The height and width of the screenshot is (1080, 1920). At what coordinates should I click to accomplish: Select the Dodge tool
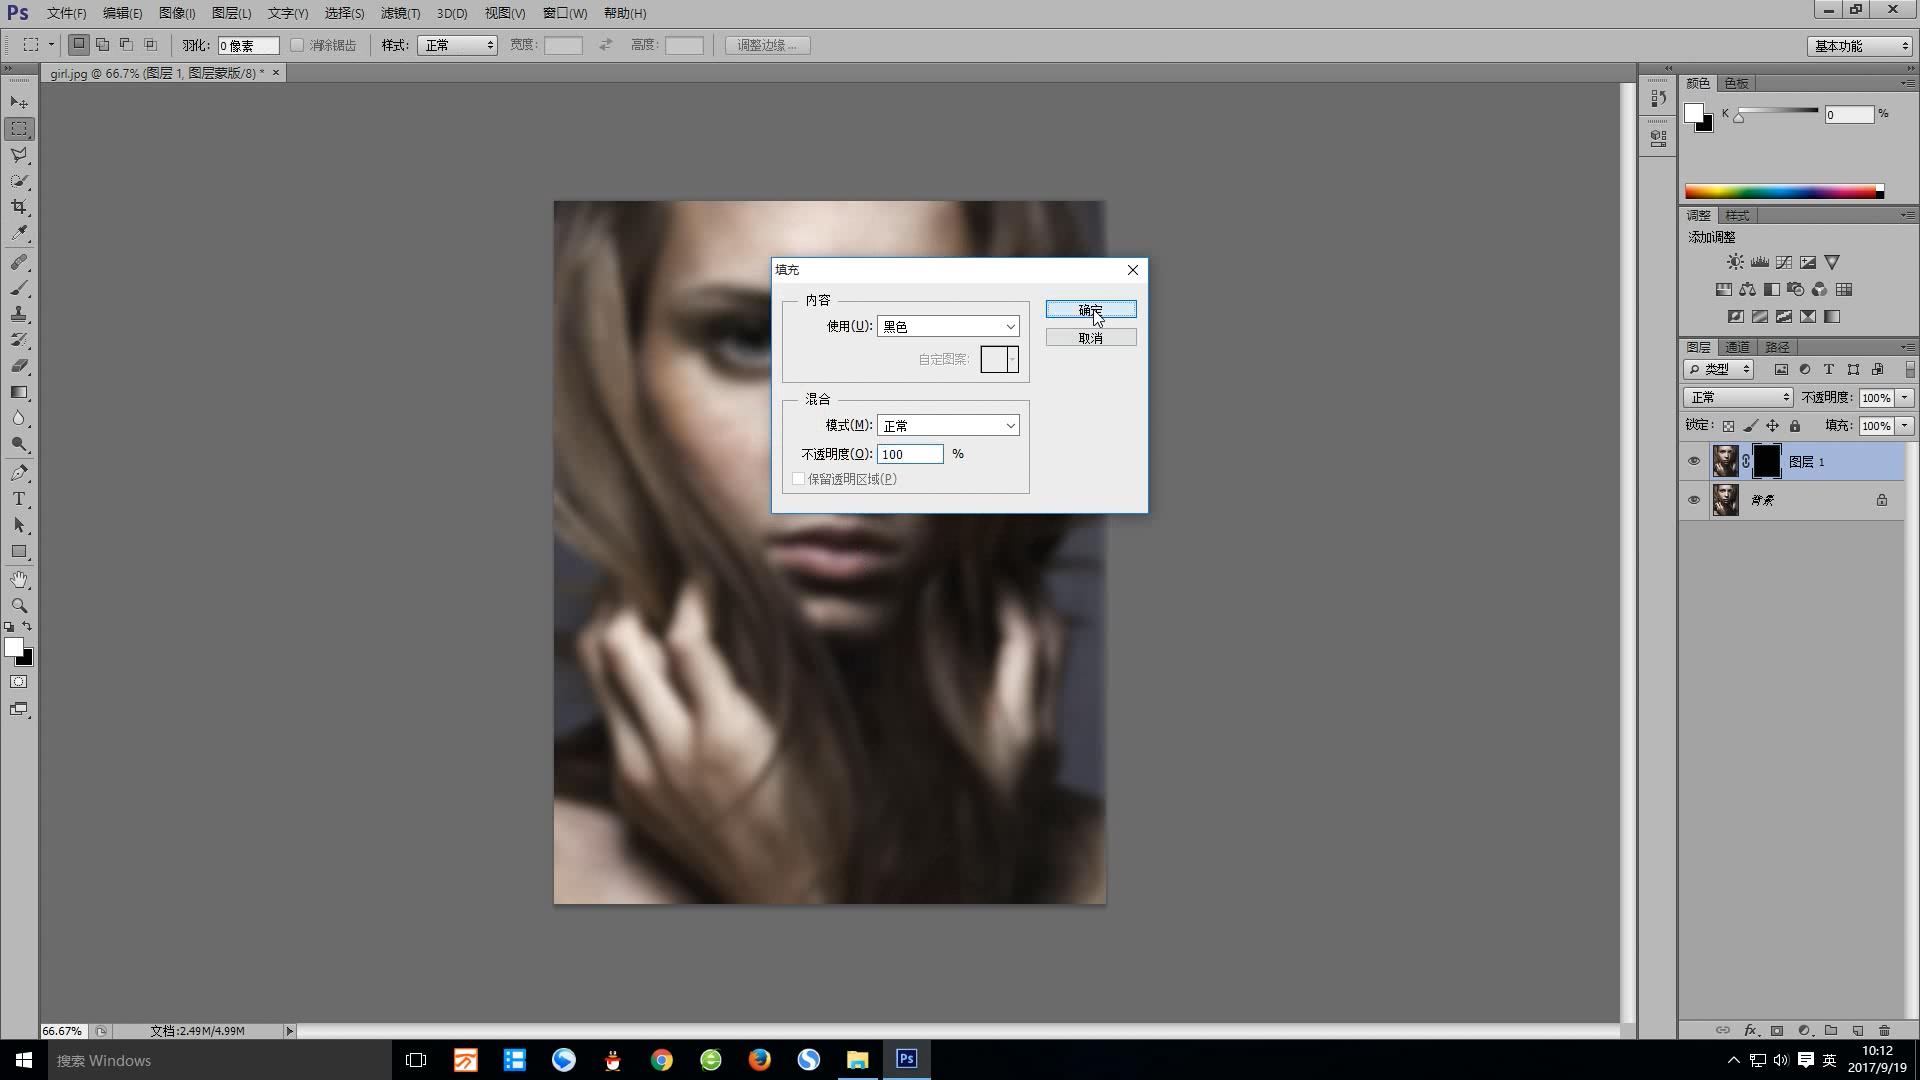[19, 444]
